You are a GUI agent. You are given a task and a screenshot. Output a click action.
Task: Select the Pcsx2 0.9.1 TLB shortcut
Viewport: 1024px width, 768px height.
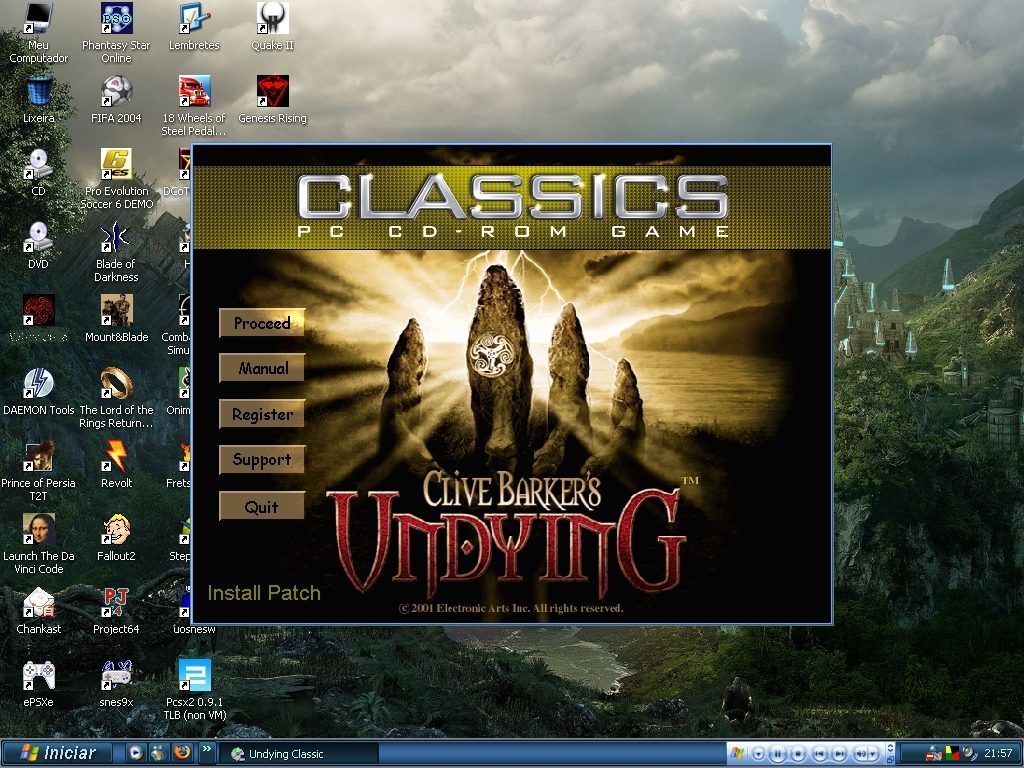coord(194,690)
